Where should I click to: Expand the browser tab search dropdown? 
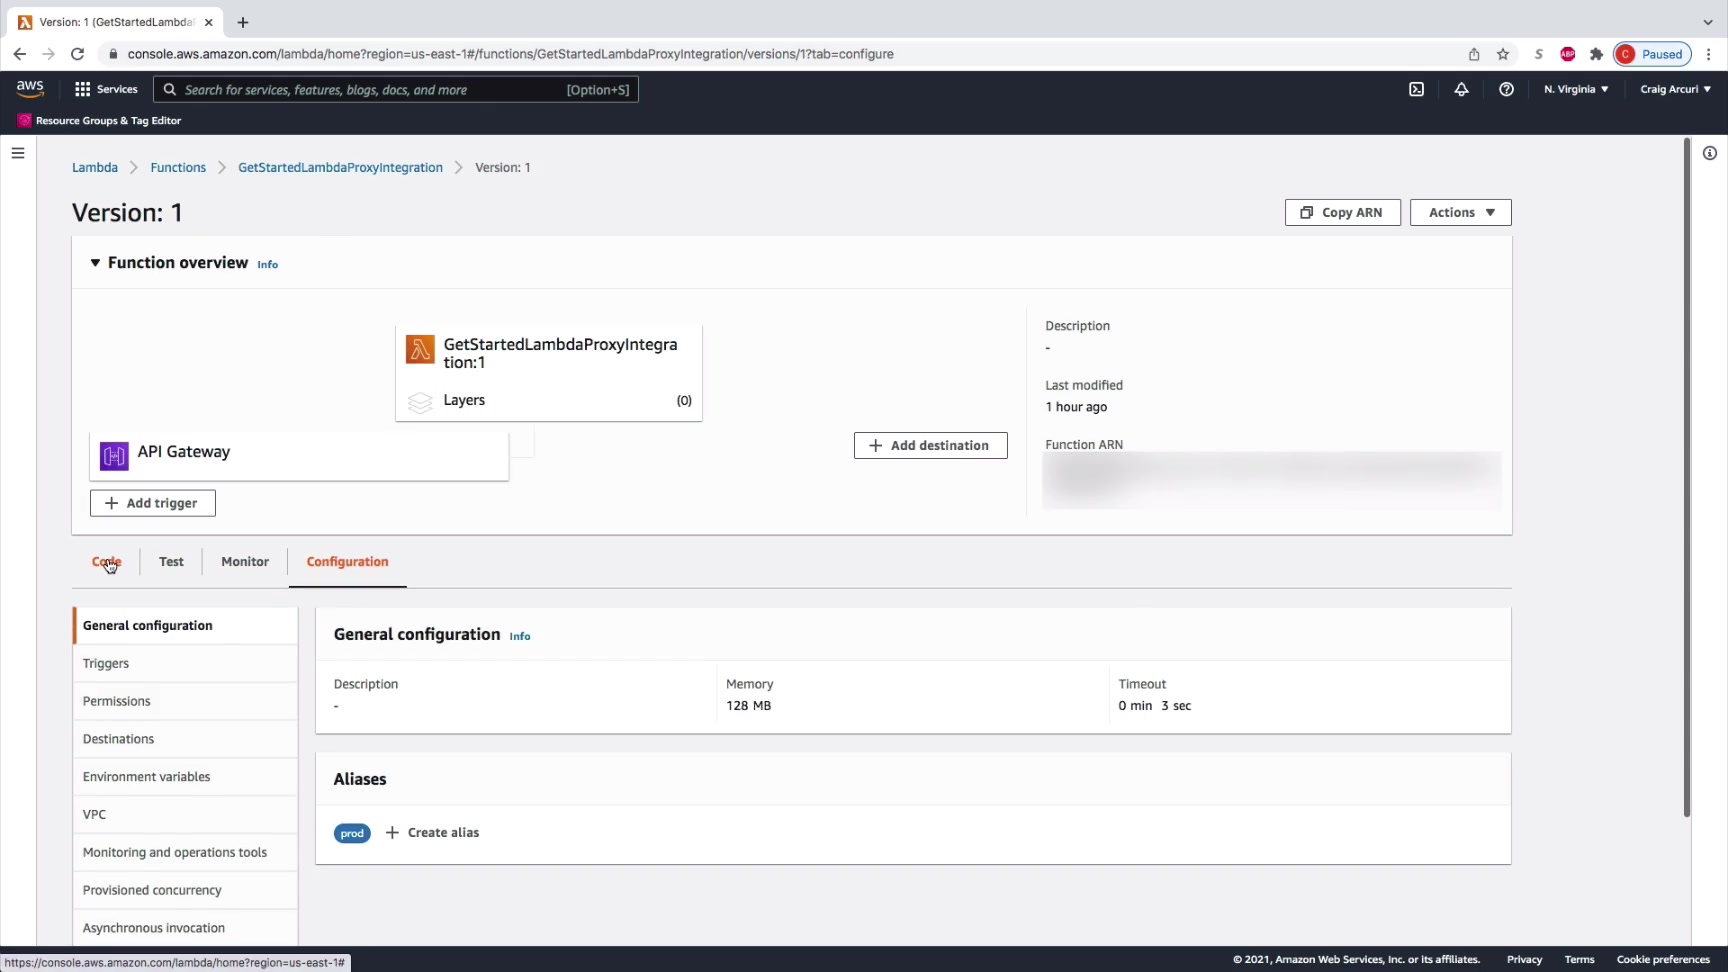click(x=1708, y=22)
